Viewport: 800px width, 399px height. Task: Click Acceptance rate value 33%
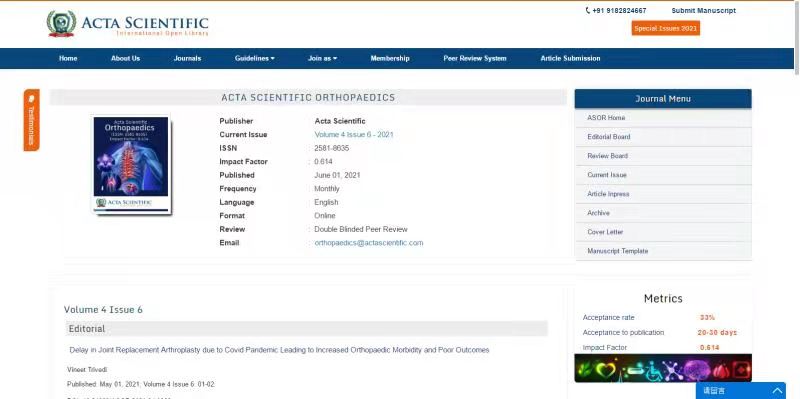pos(707,317)
